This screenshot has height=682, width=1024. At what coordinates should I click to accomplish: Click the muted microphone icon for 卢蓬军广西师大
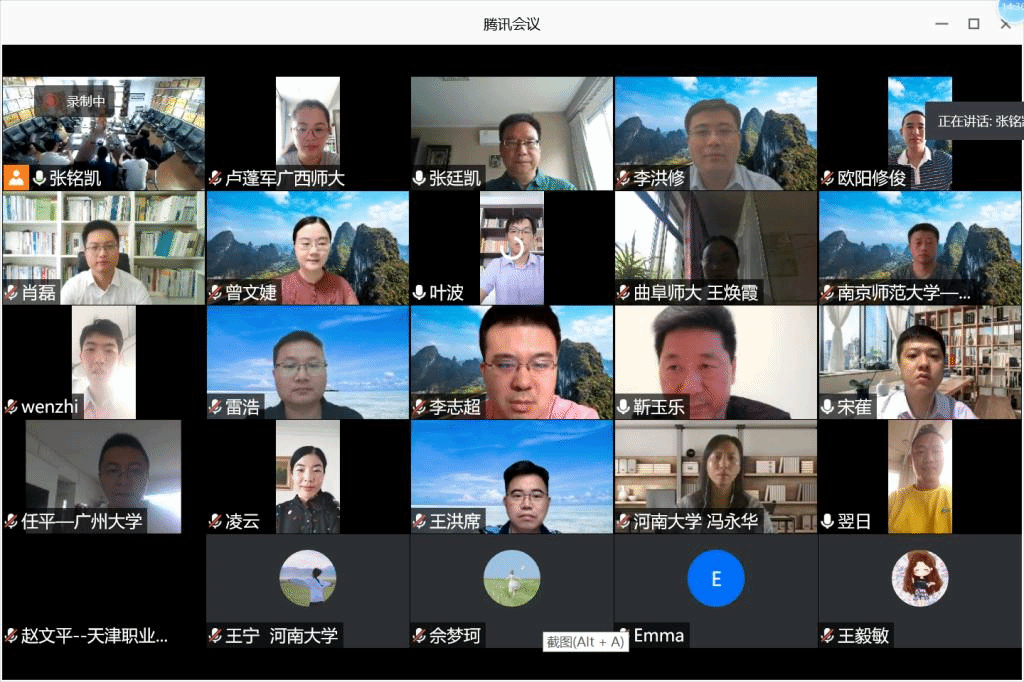(x=215, y=178)
